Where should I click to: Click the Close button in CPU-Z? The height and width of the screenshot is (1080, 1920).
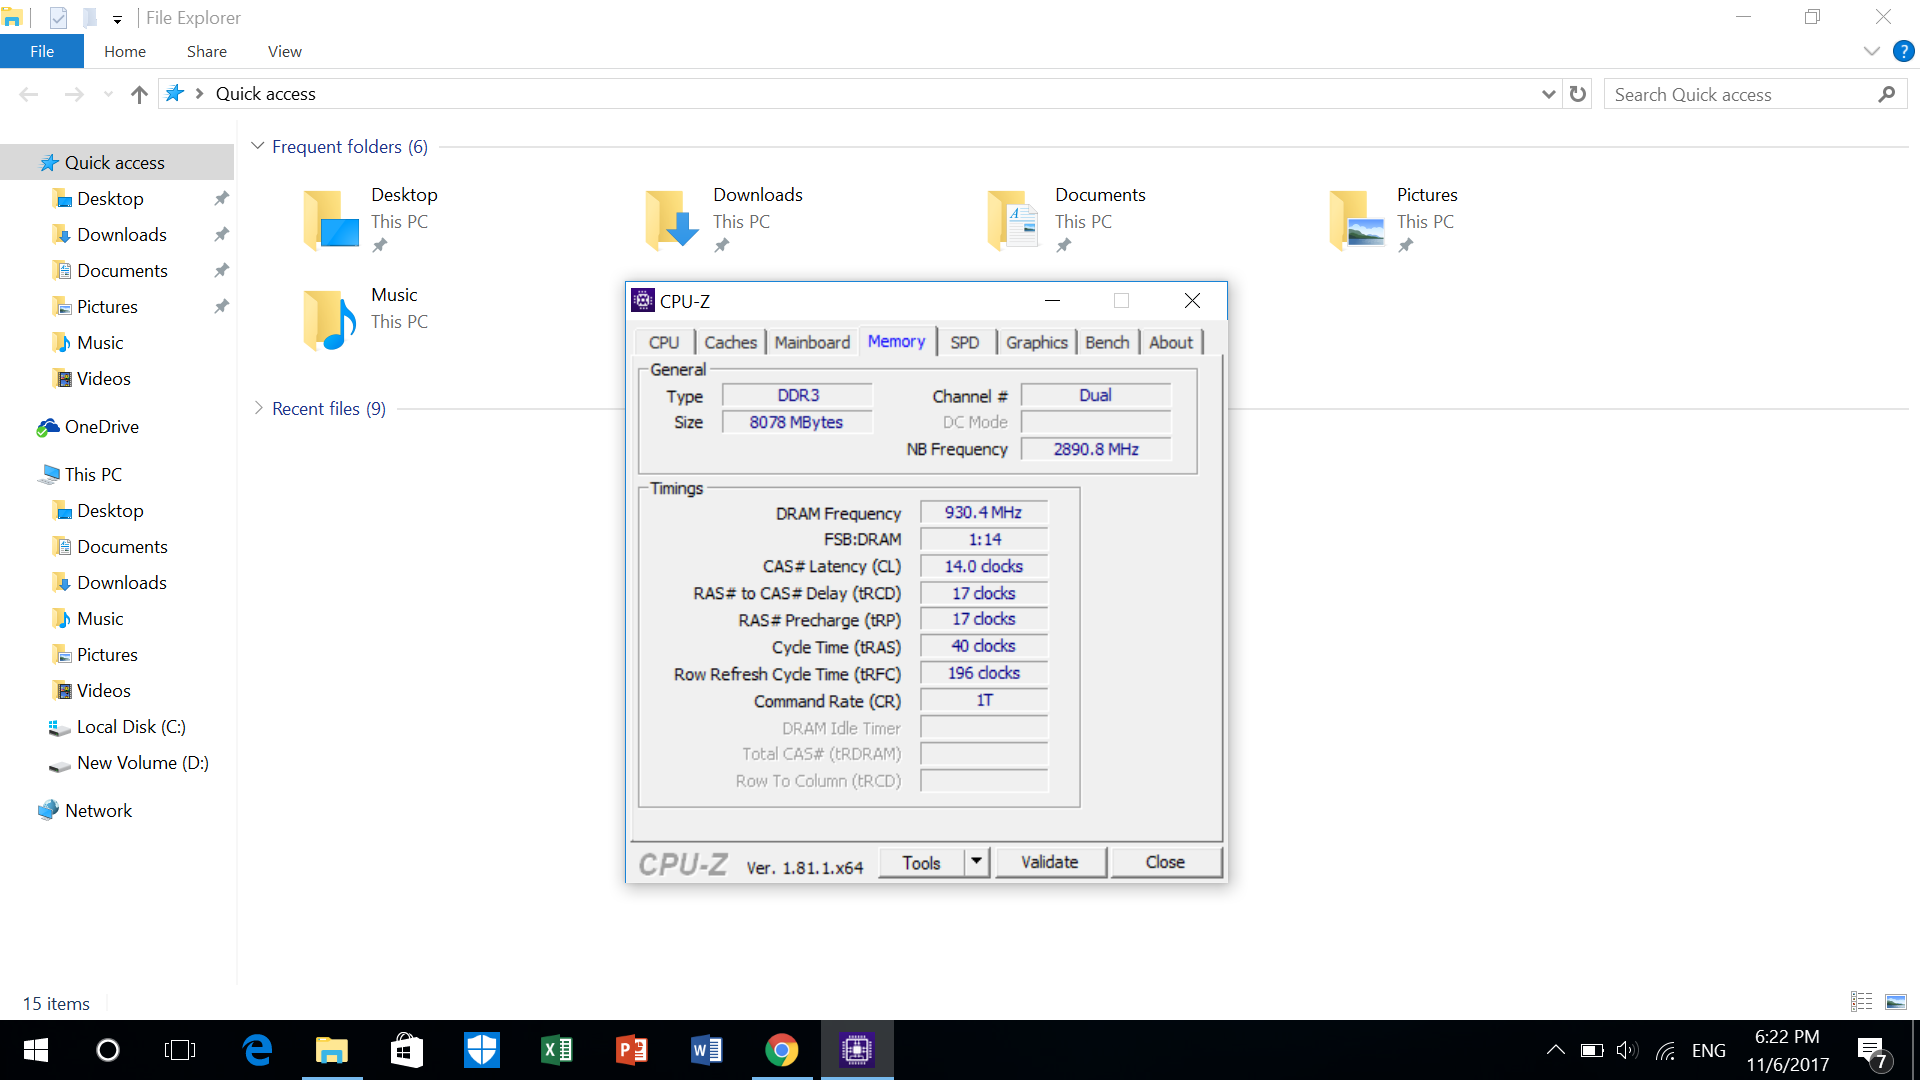[x=1165, y=862]
